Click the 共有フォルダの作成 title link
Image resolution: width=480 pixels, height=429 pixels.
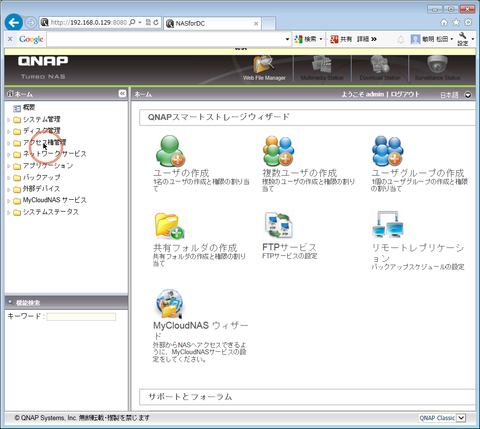pyautogui.click(x=195, y=248)
